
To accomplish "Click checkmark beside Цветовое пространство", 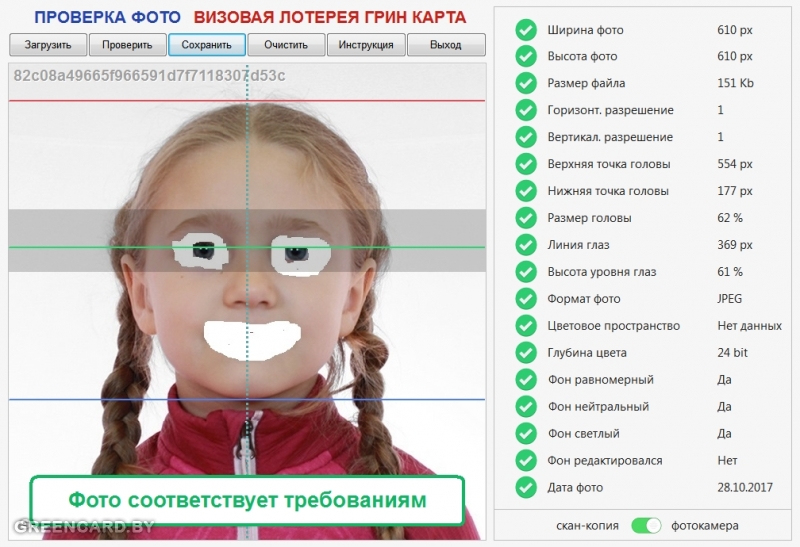I will tap(526, 326).
